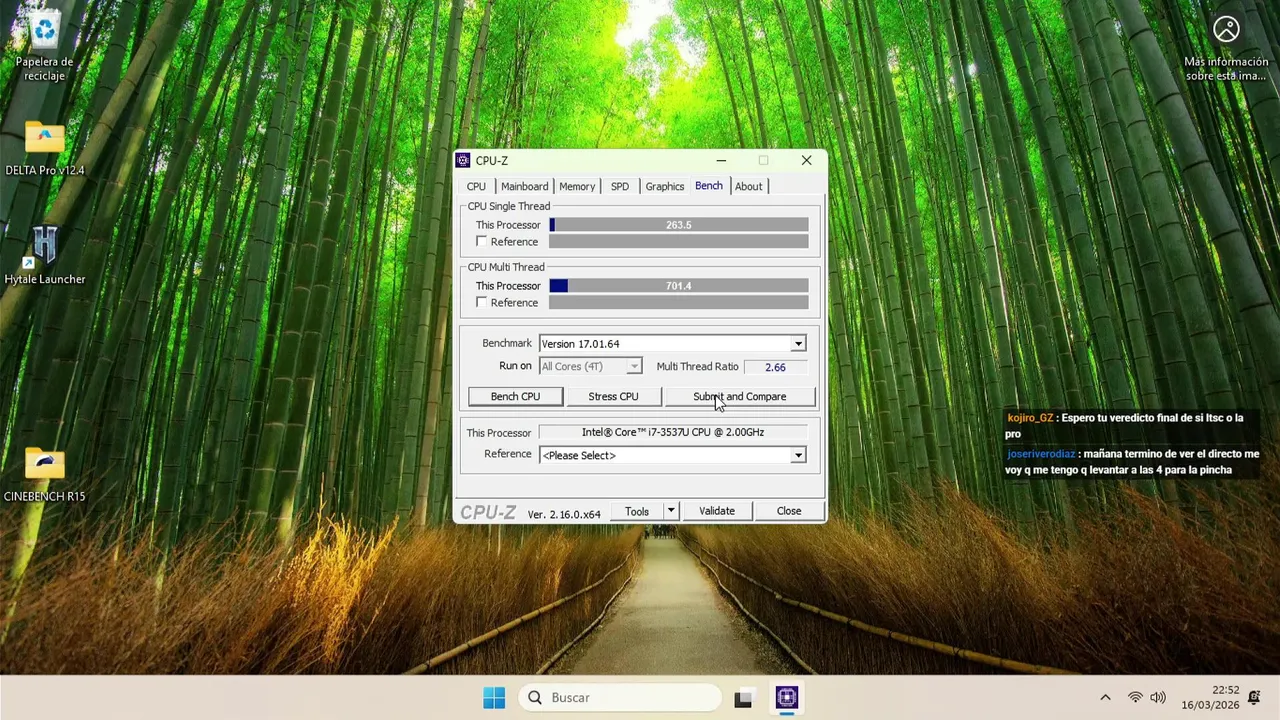Viewport: 1280px width, 720px height.
Task: Click Bench CPU button
Action: pos(515,397)
